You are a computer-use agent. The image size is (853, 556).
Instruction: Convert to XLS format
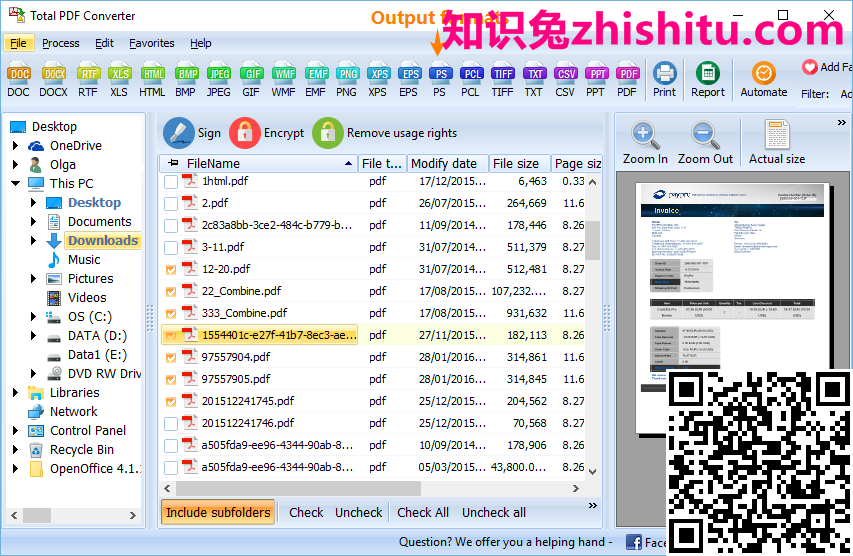119,80
